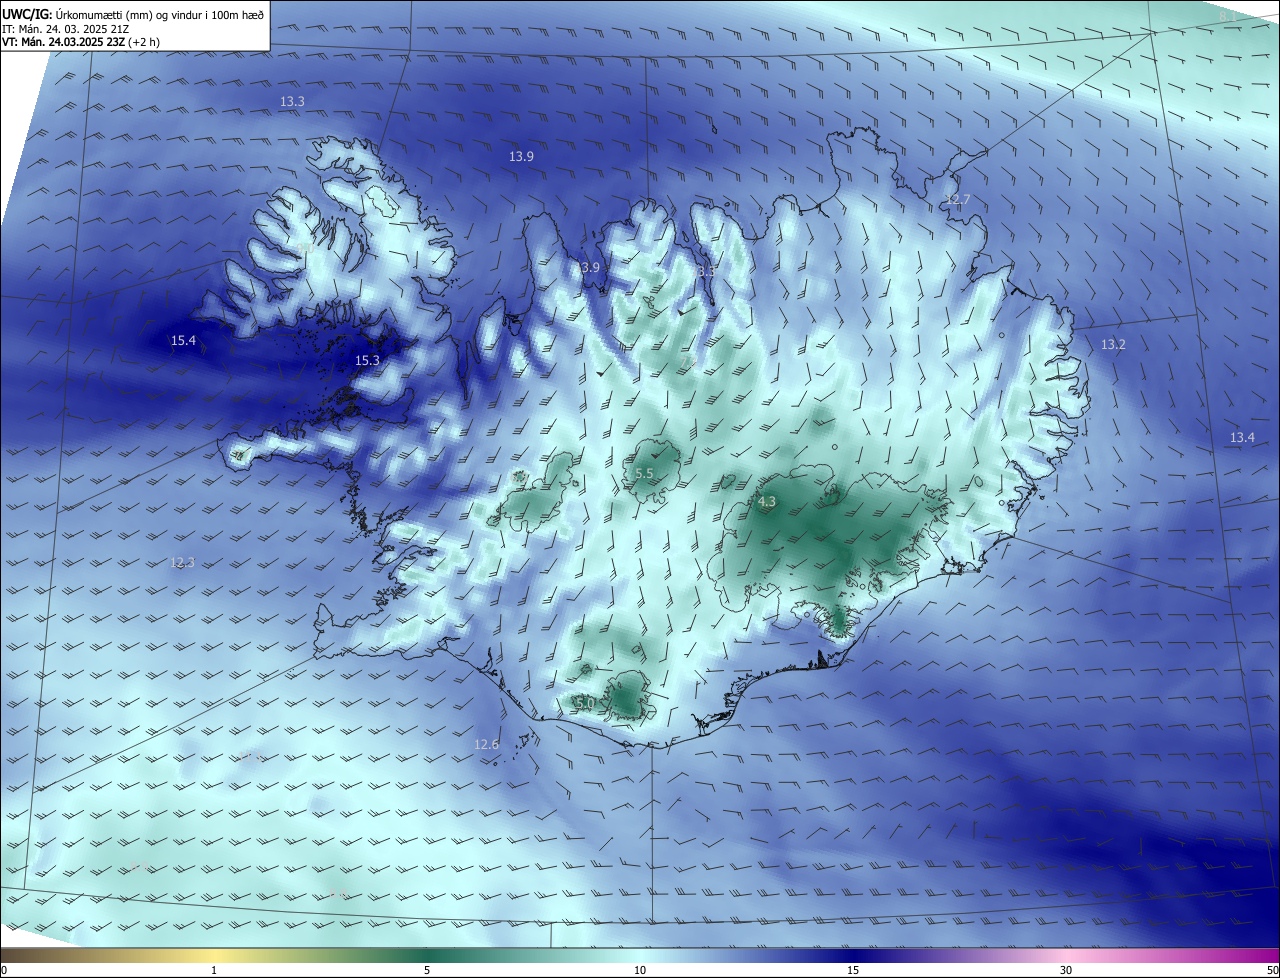Click the 3.3 value label in north Iceland
Viewport: 1280px width, 978px height.
[x=707, y=272]
